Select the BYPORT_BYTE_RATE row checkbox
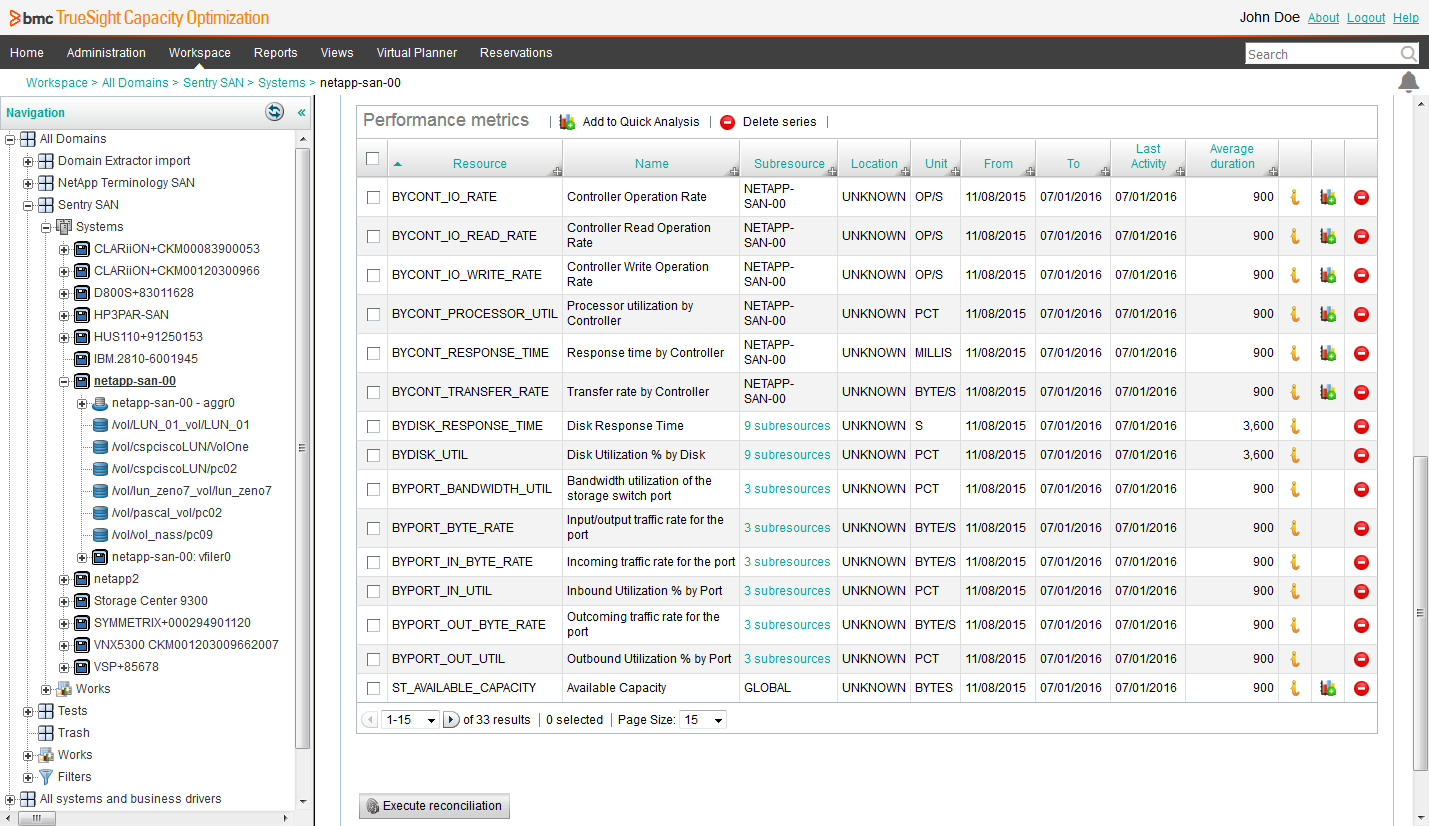The height and width of the screenshot is (826, 1429). tap(373, 528)
